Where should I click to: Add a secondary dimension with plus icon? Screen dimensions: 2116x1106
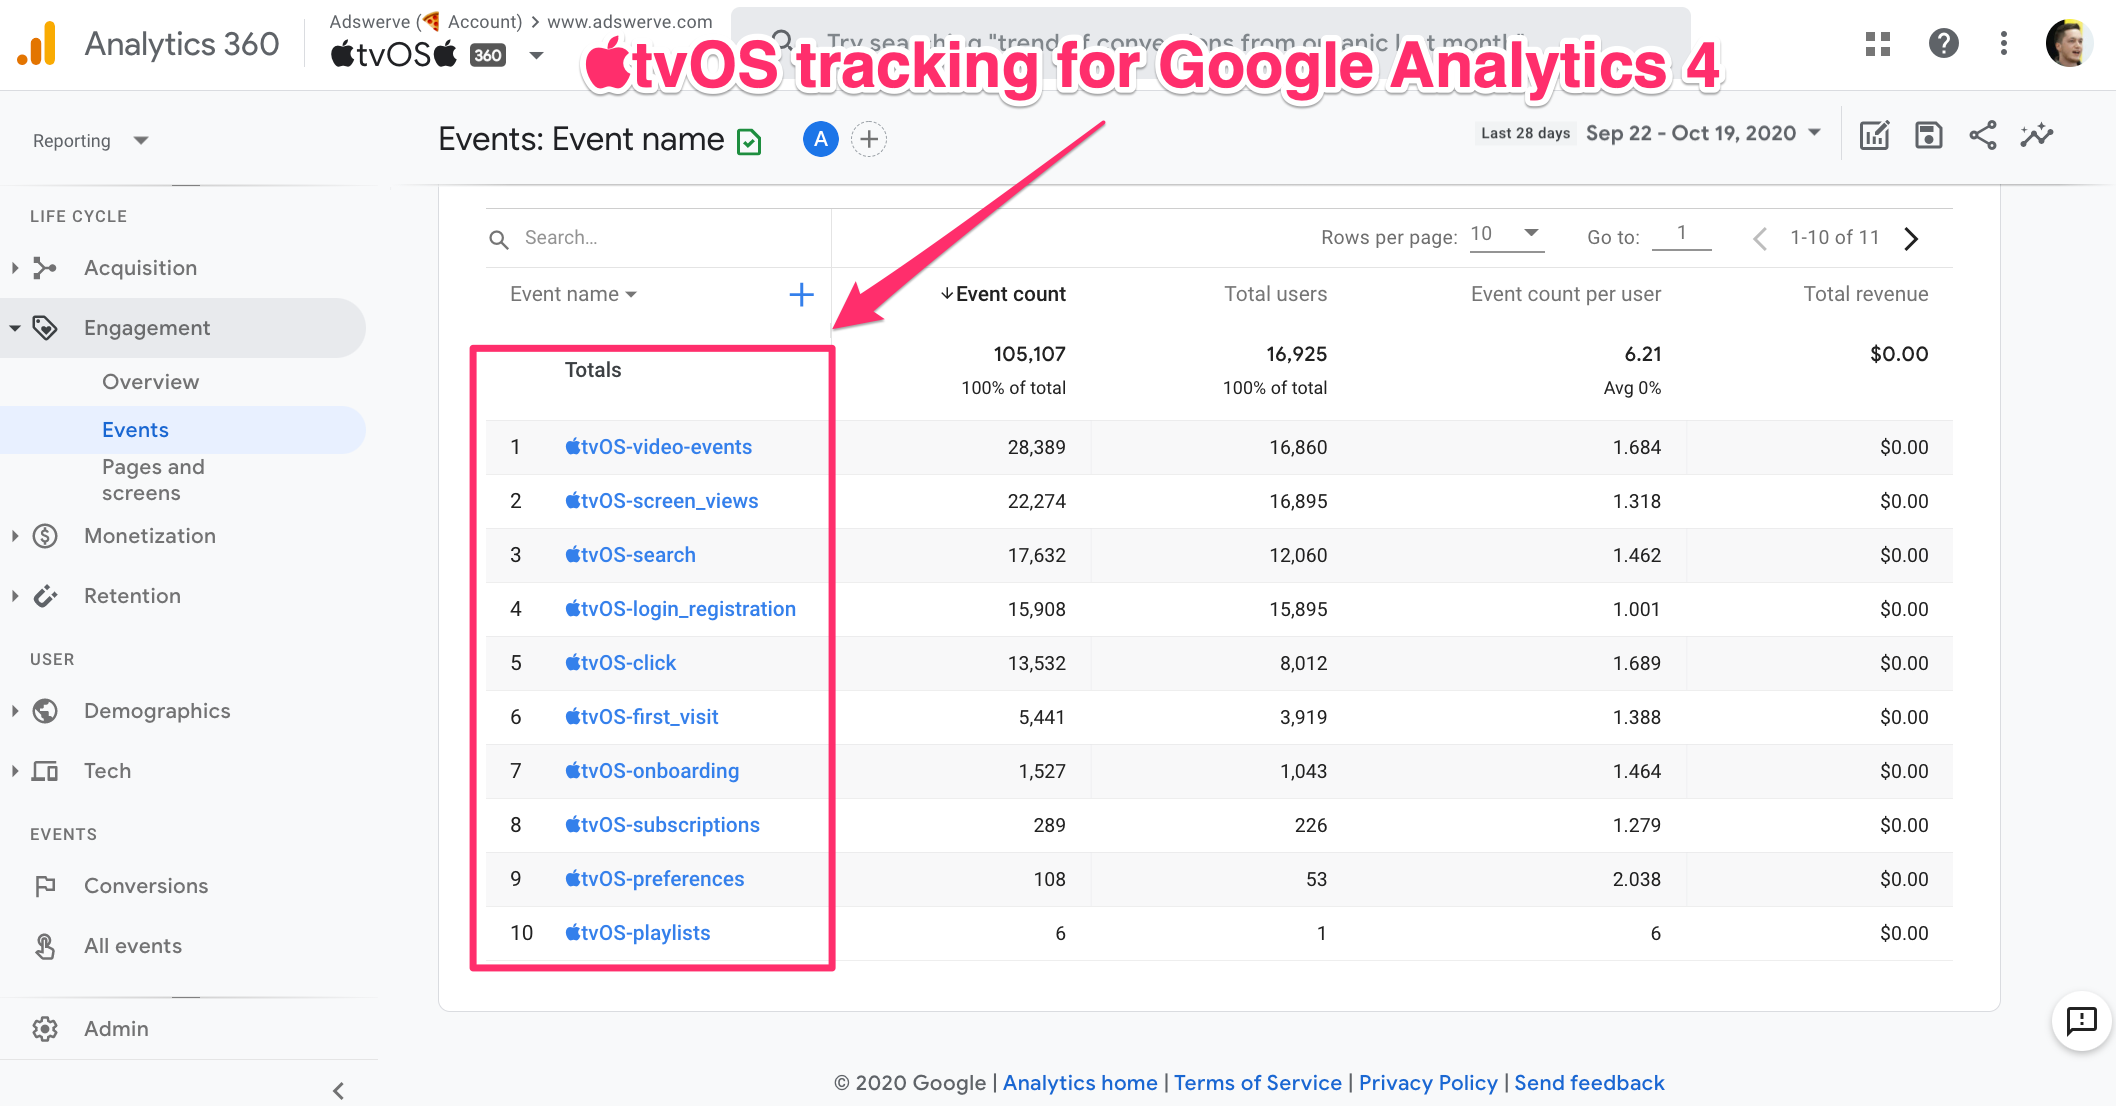801,294
